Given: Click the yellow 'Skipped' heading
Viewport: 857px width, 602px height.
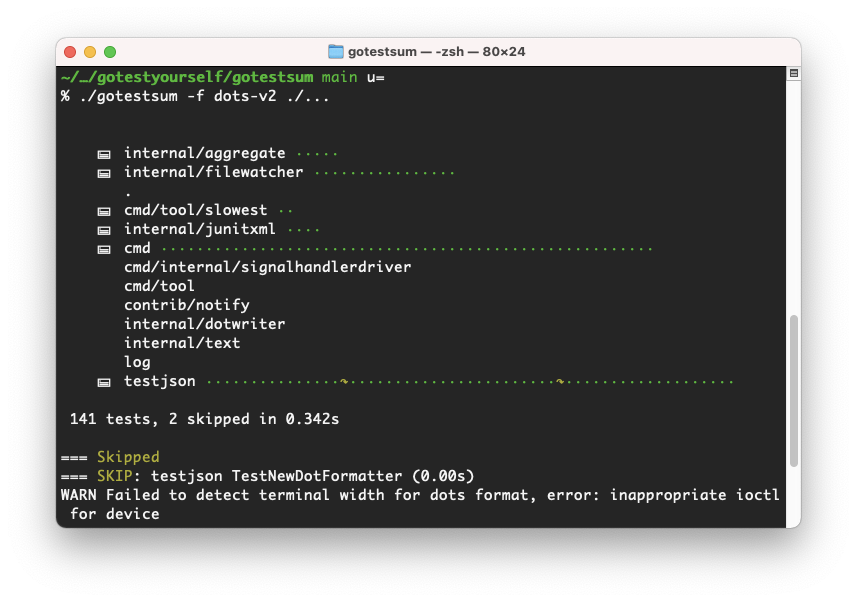Looking at the screenshot, I should tap(128, 457).
